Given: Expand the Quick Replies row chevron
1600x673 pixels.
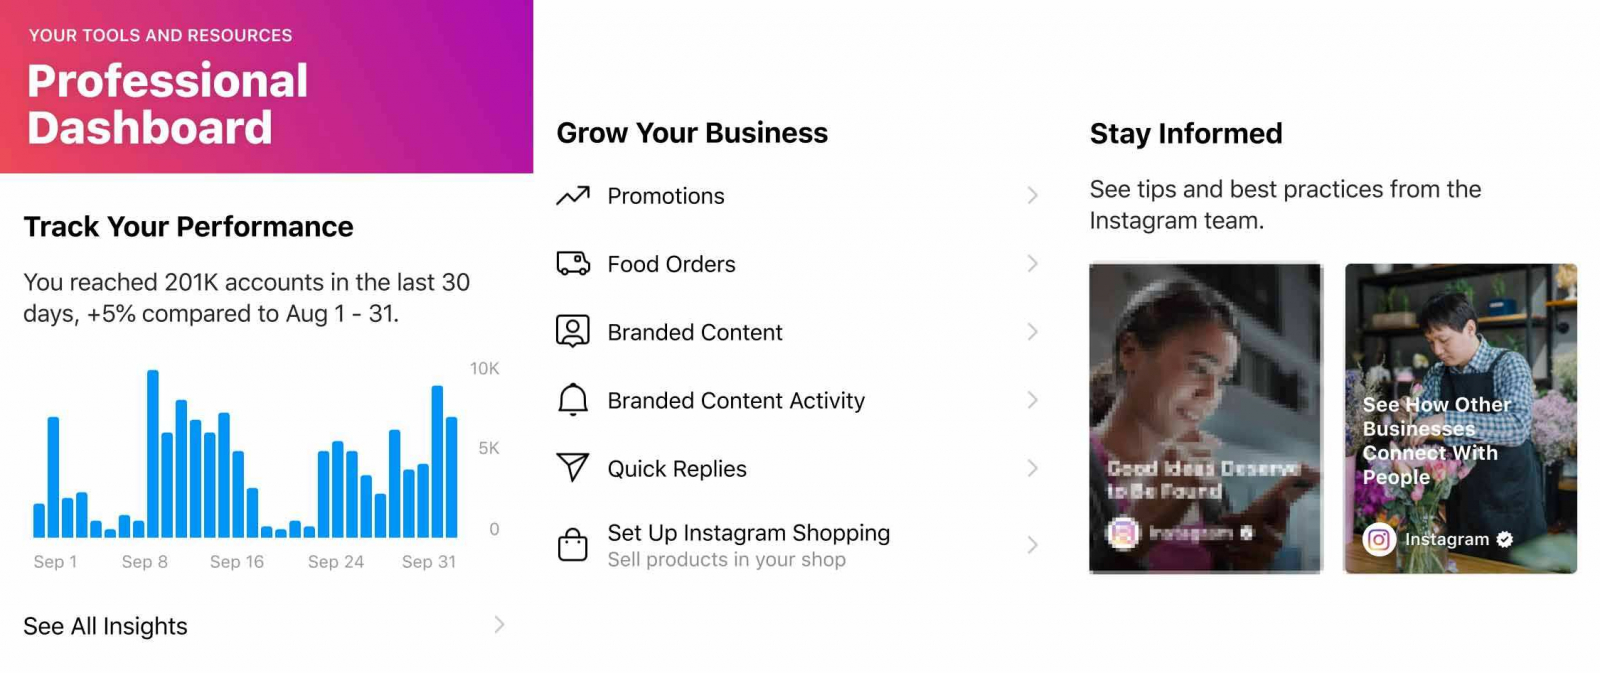Looking at the screenshot, I should [1033, 468].
